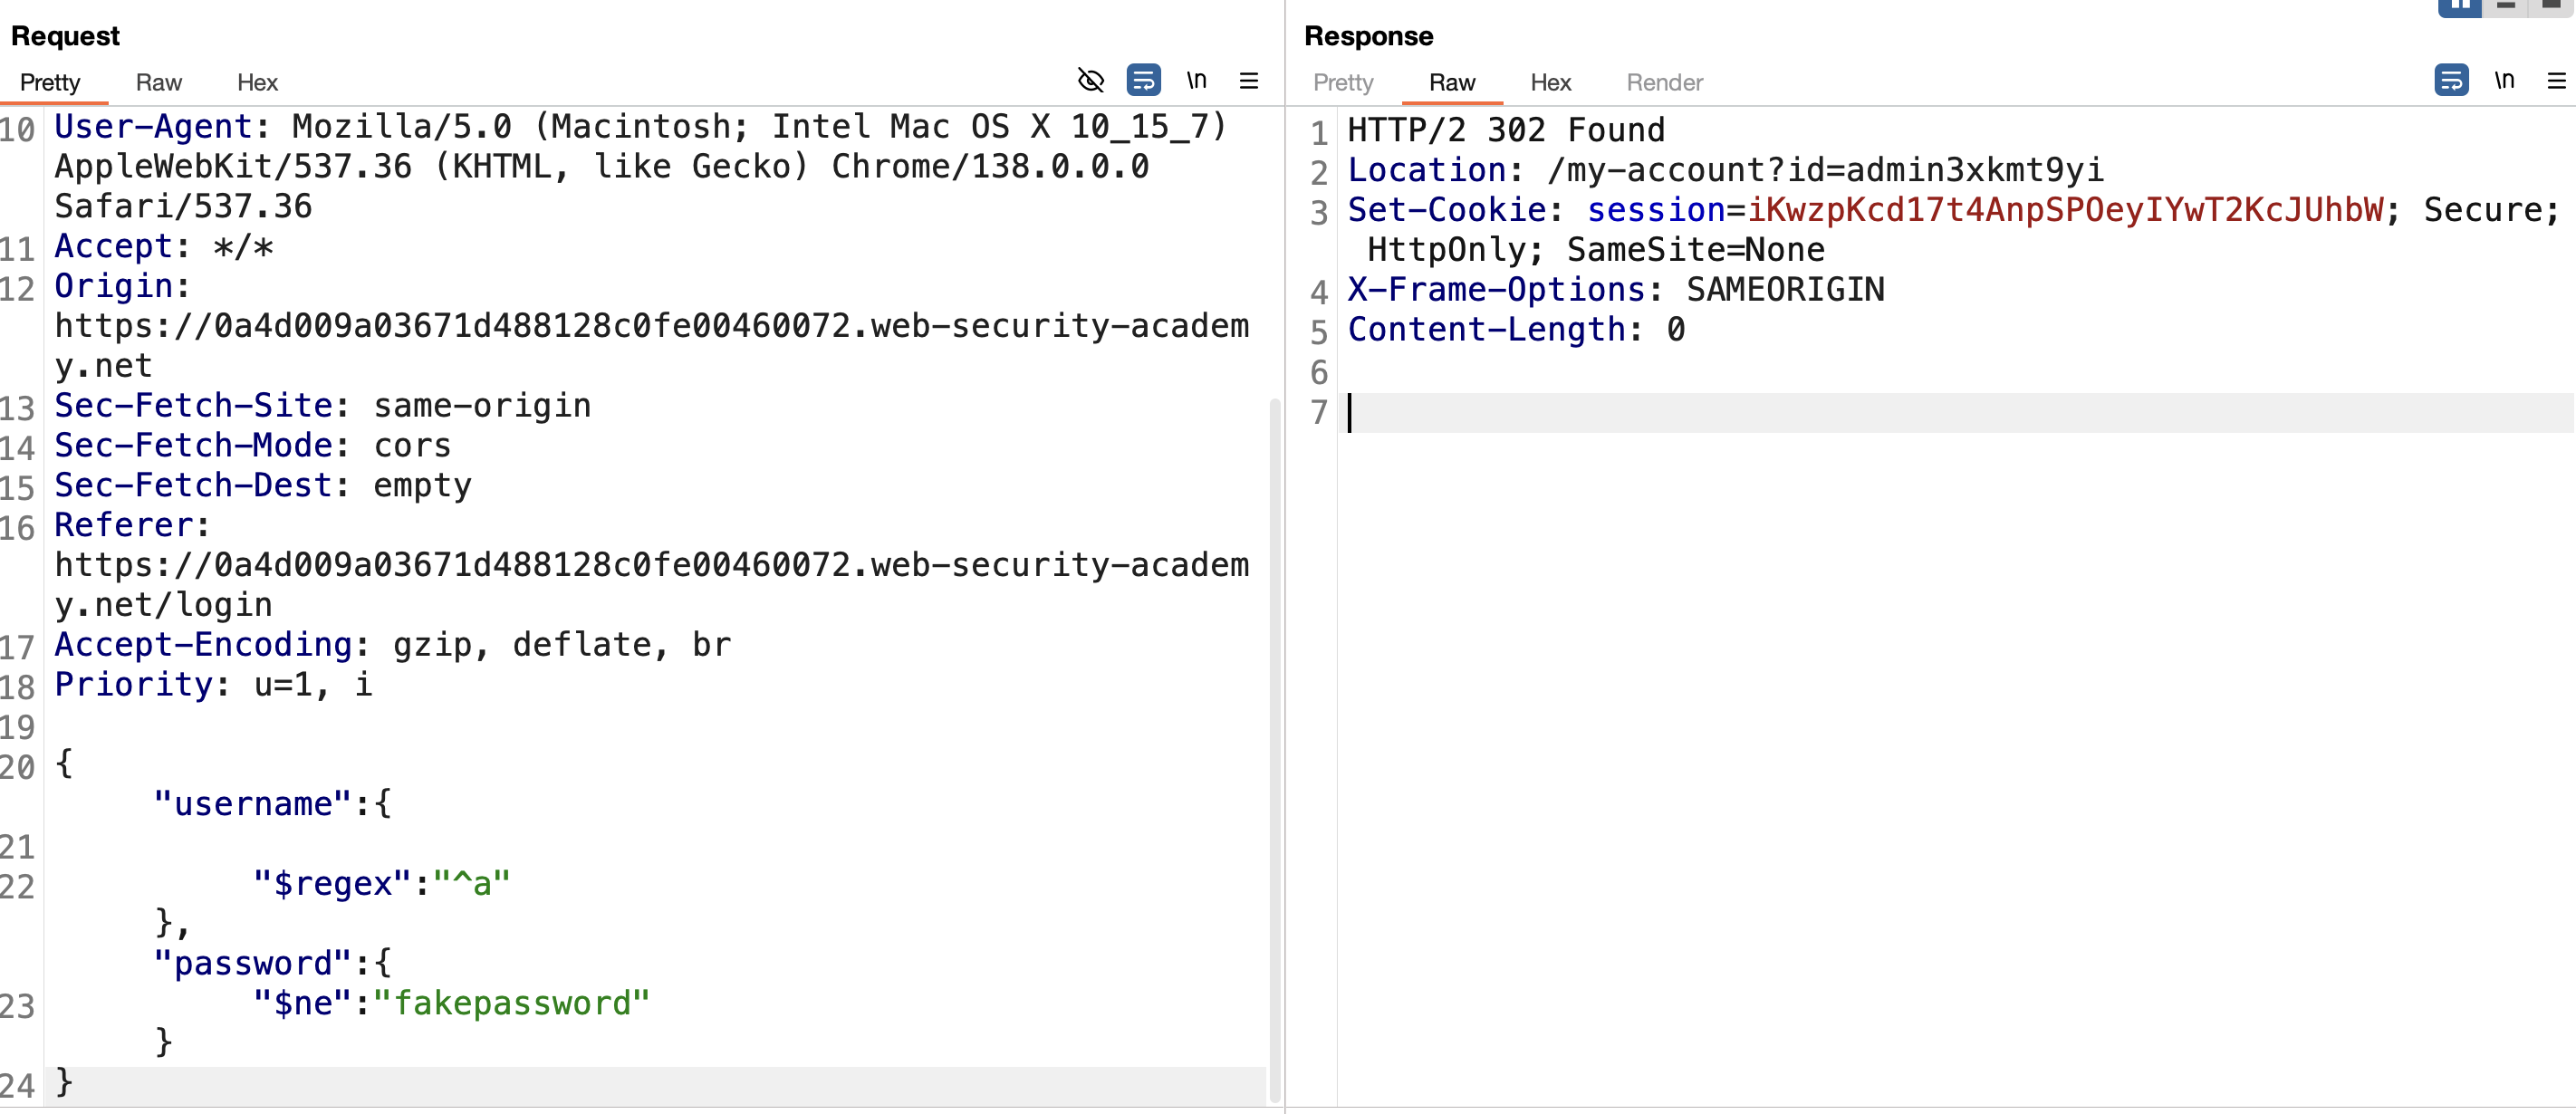Screen dimensions: 2576x1114
Task: Click the Location header name in response
Action: point(1426,170)
